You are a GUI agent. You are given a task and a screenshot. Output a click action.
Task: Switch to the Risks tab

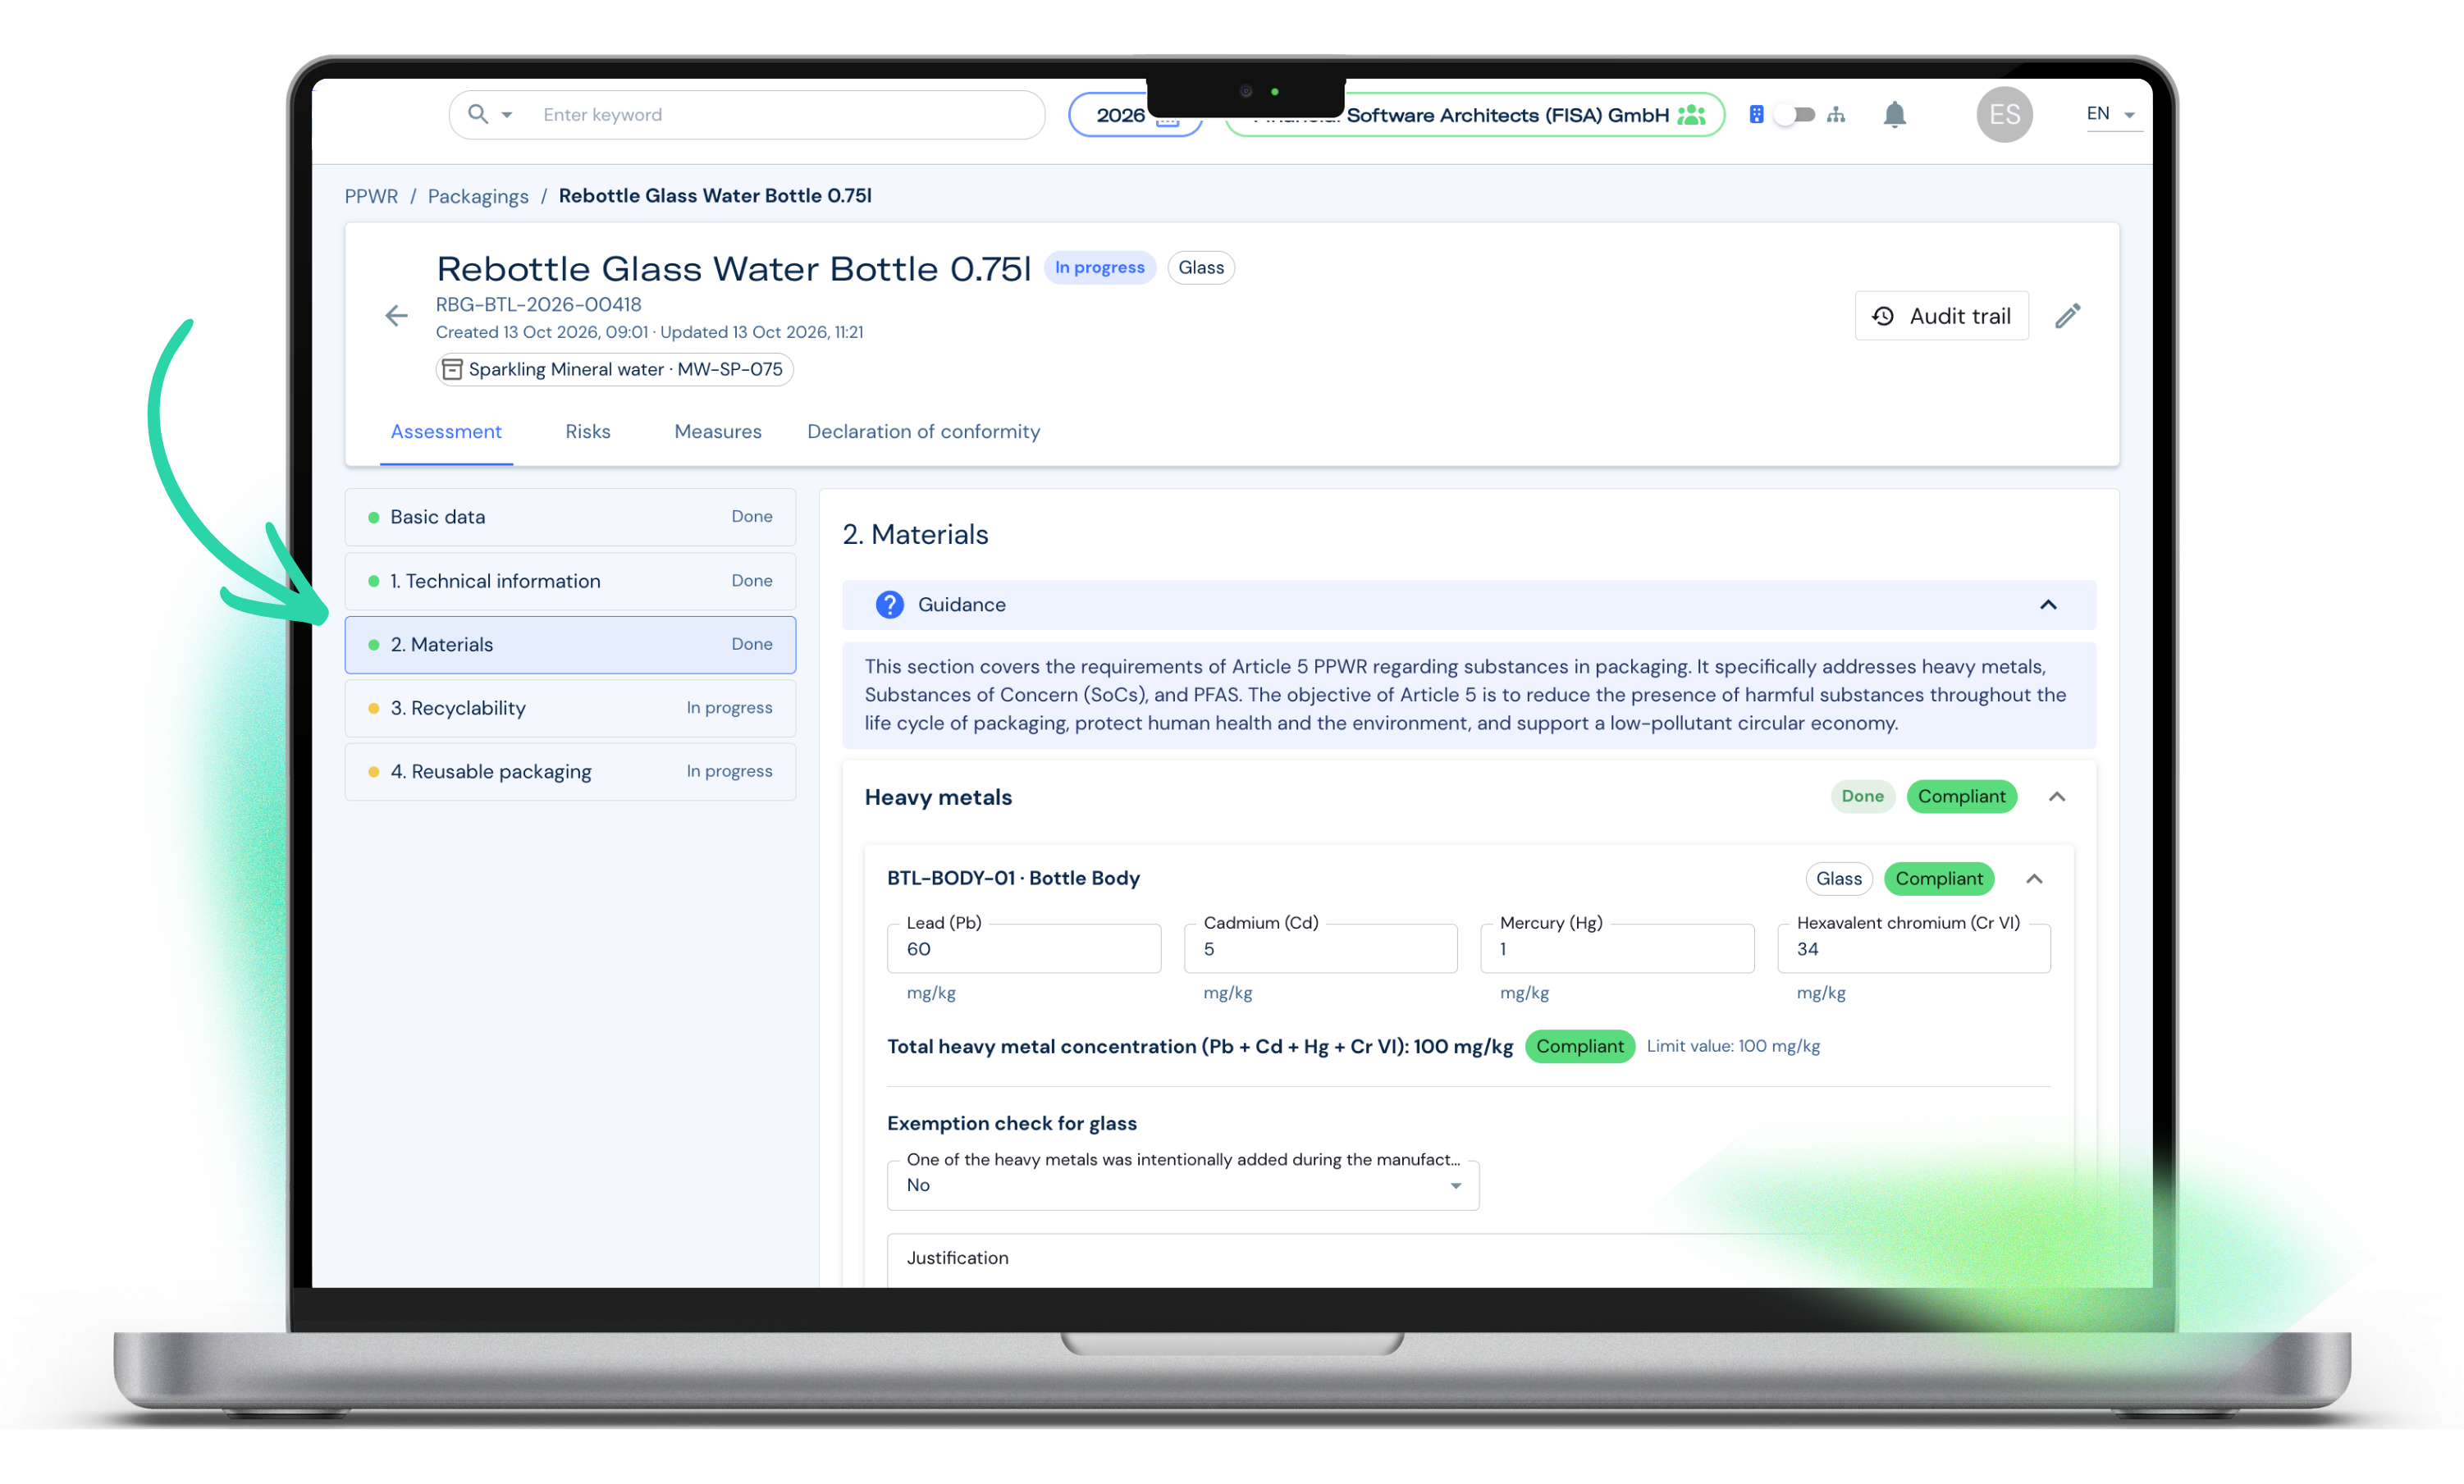point(588,432)
